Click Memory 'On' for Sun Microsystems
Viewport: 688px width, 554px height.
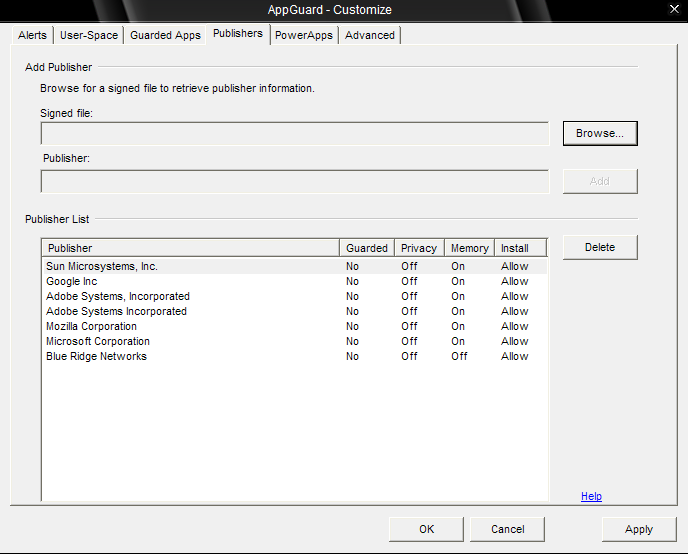(x=458, y=266)
